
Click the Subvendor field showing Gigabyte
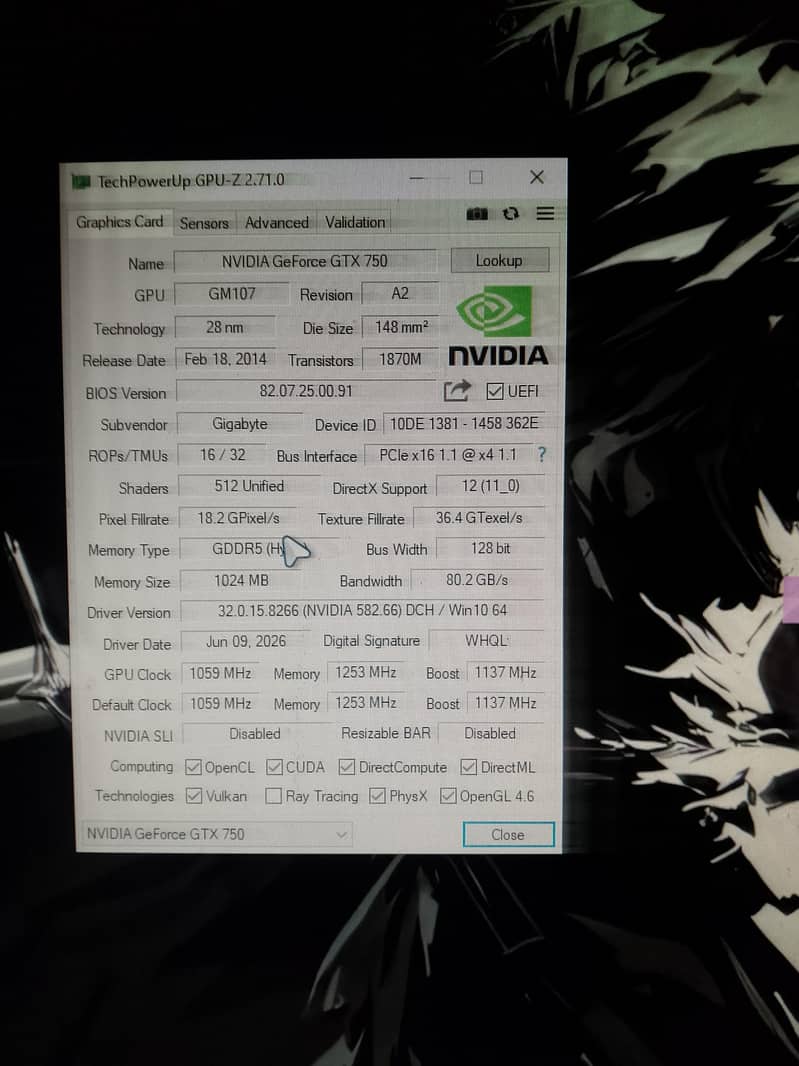tap(239, 424)
